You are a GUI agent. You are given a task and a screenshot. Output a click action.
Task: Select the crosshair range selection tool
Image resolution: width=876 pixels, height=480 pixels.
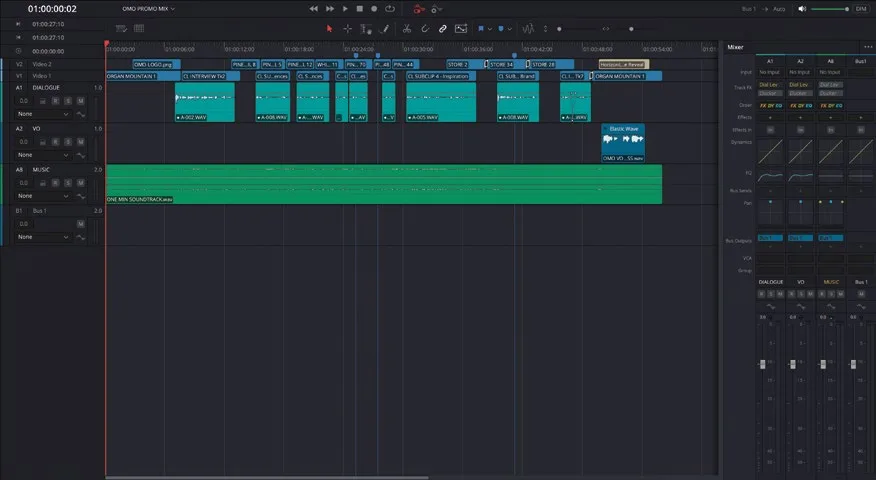[x=347, y=28]
